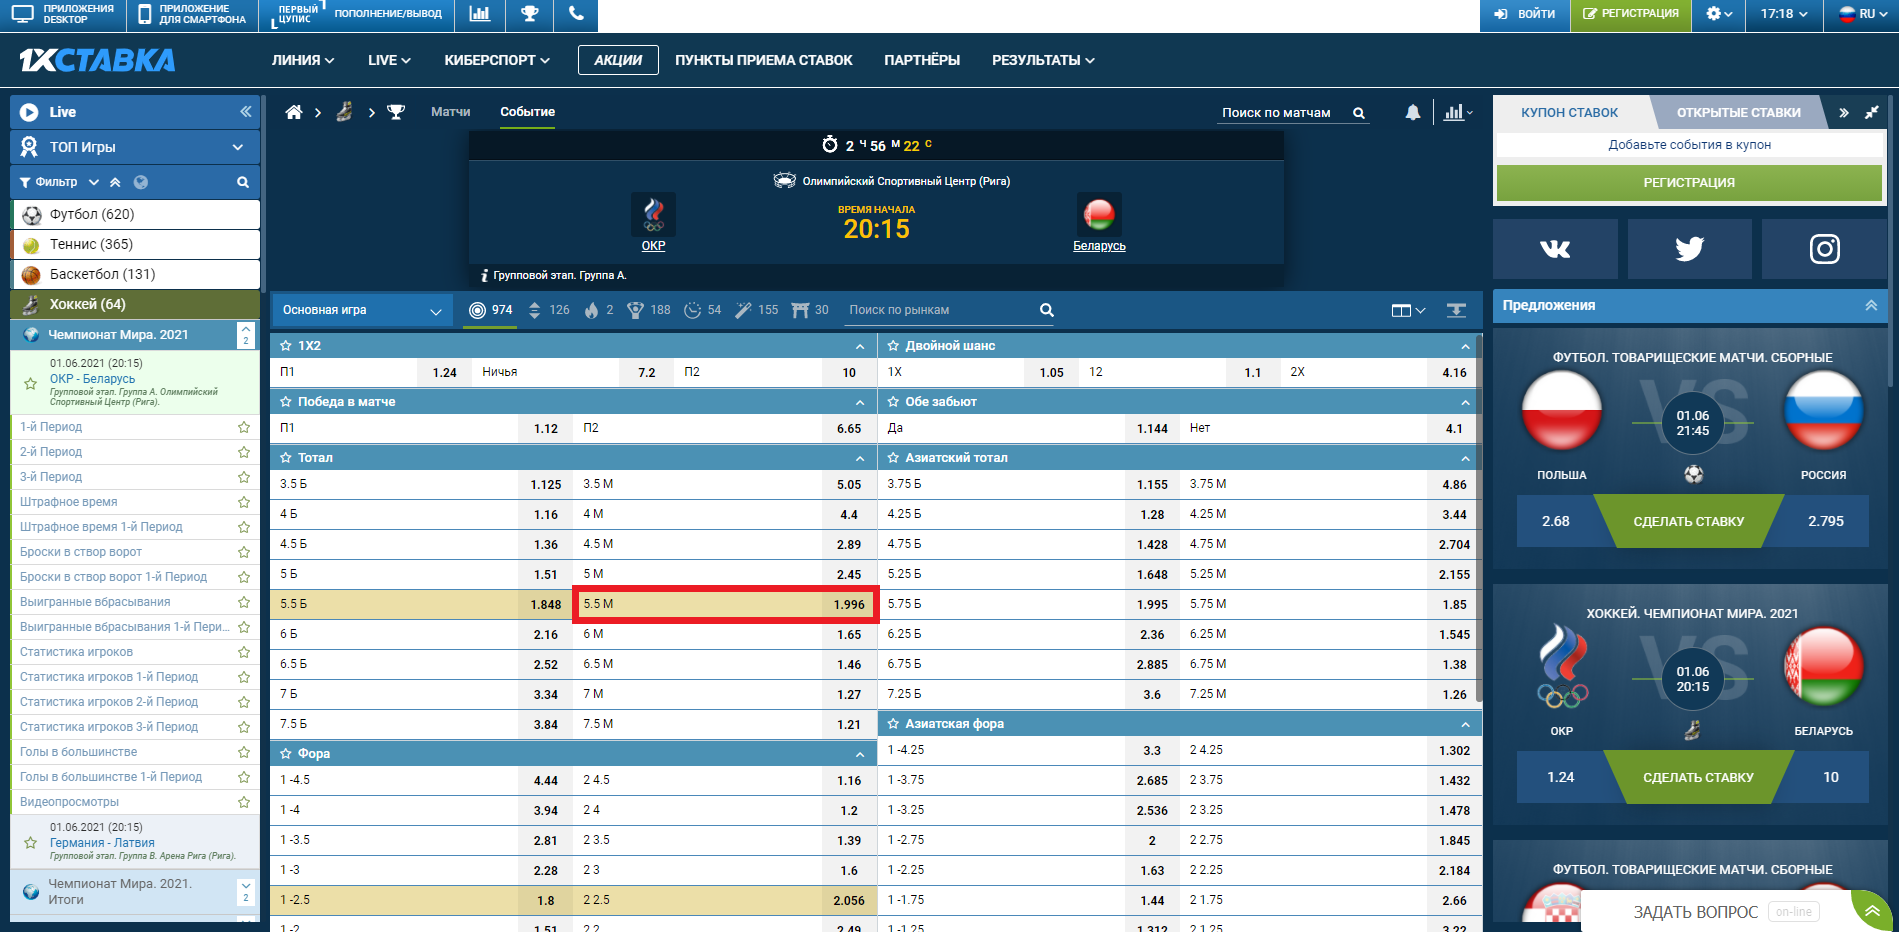
Task: Go to home via breadcrumb house icon
Action: 294,112
